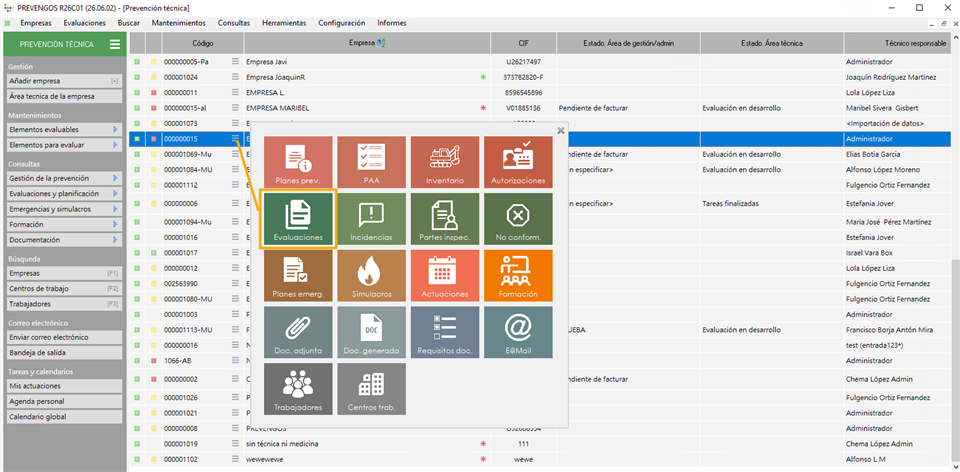Open the Centros trab. tile
Screen dimensions: 960x472
(372, 389)
